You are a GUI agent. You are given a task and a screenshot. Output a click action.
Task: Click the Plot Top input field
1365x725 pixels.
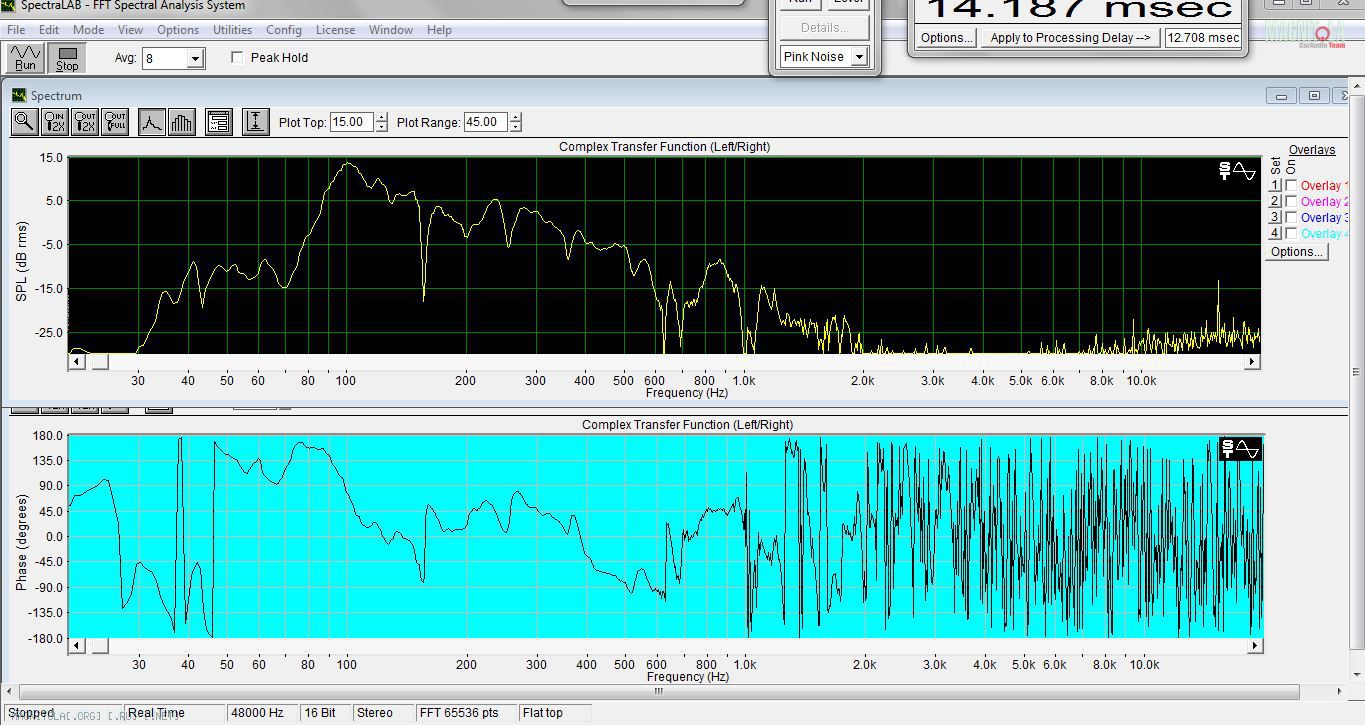click(x=352, y=122)
